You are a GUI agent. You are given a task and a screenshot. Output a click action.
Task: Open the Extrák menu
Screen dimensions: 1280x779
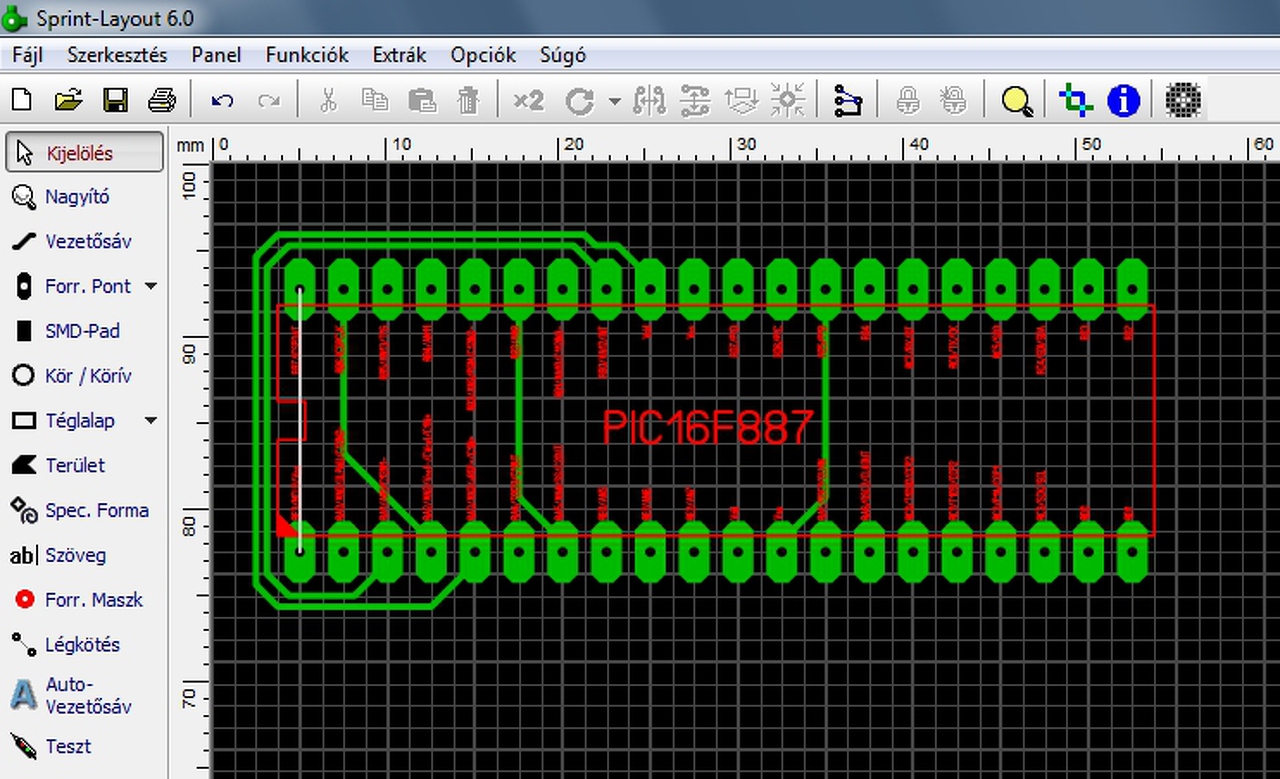[x=399, y=55]
